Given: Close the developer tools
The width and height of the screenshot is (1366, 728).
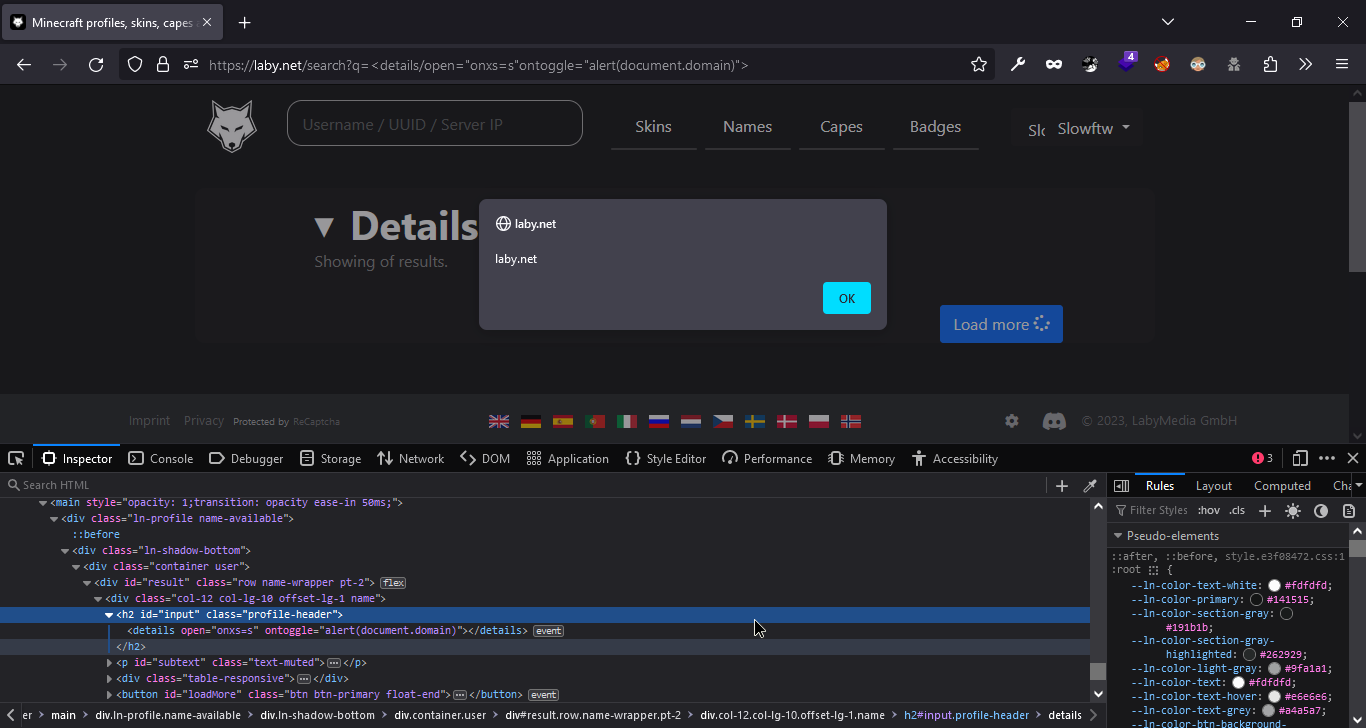Looking at the screenshot, I should point(1353,458).
